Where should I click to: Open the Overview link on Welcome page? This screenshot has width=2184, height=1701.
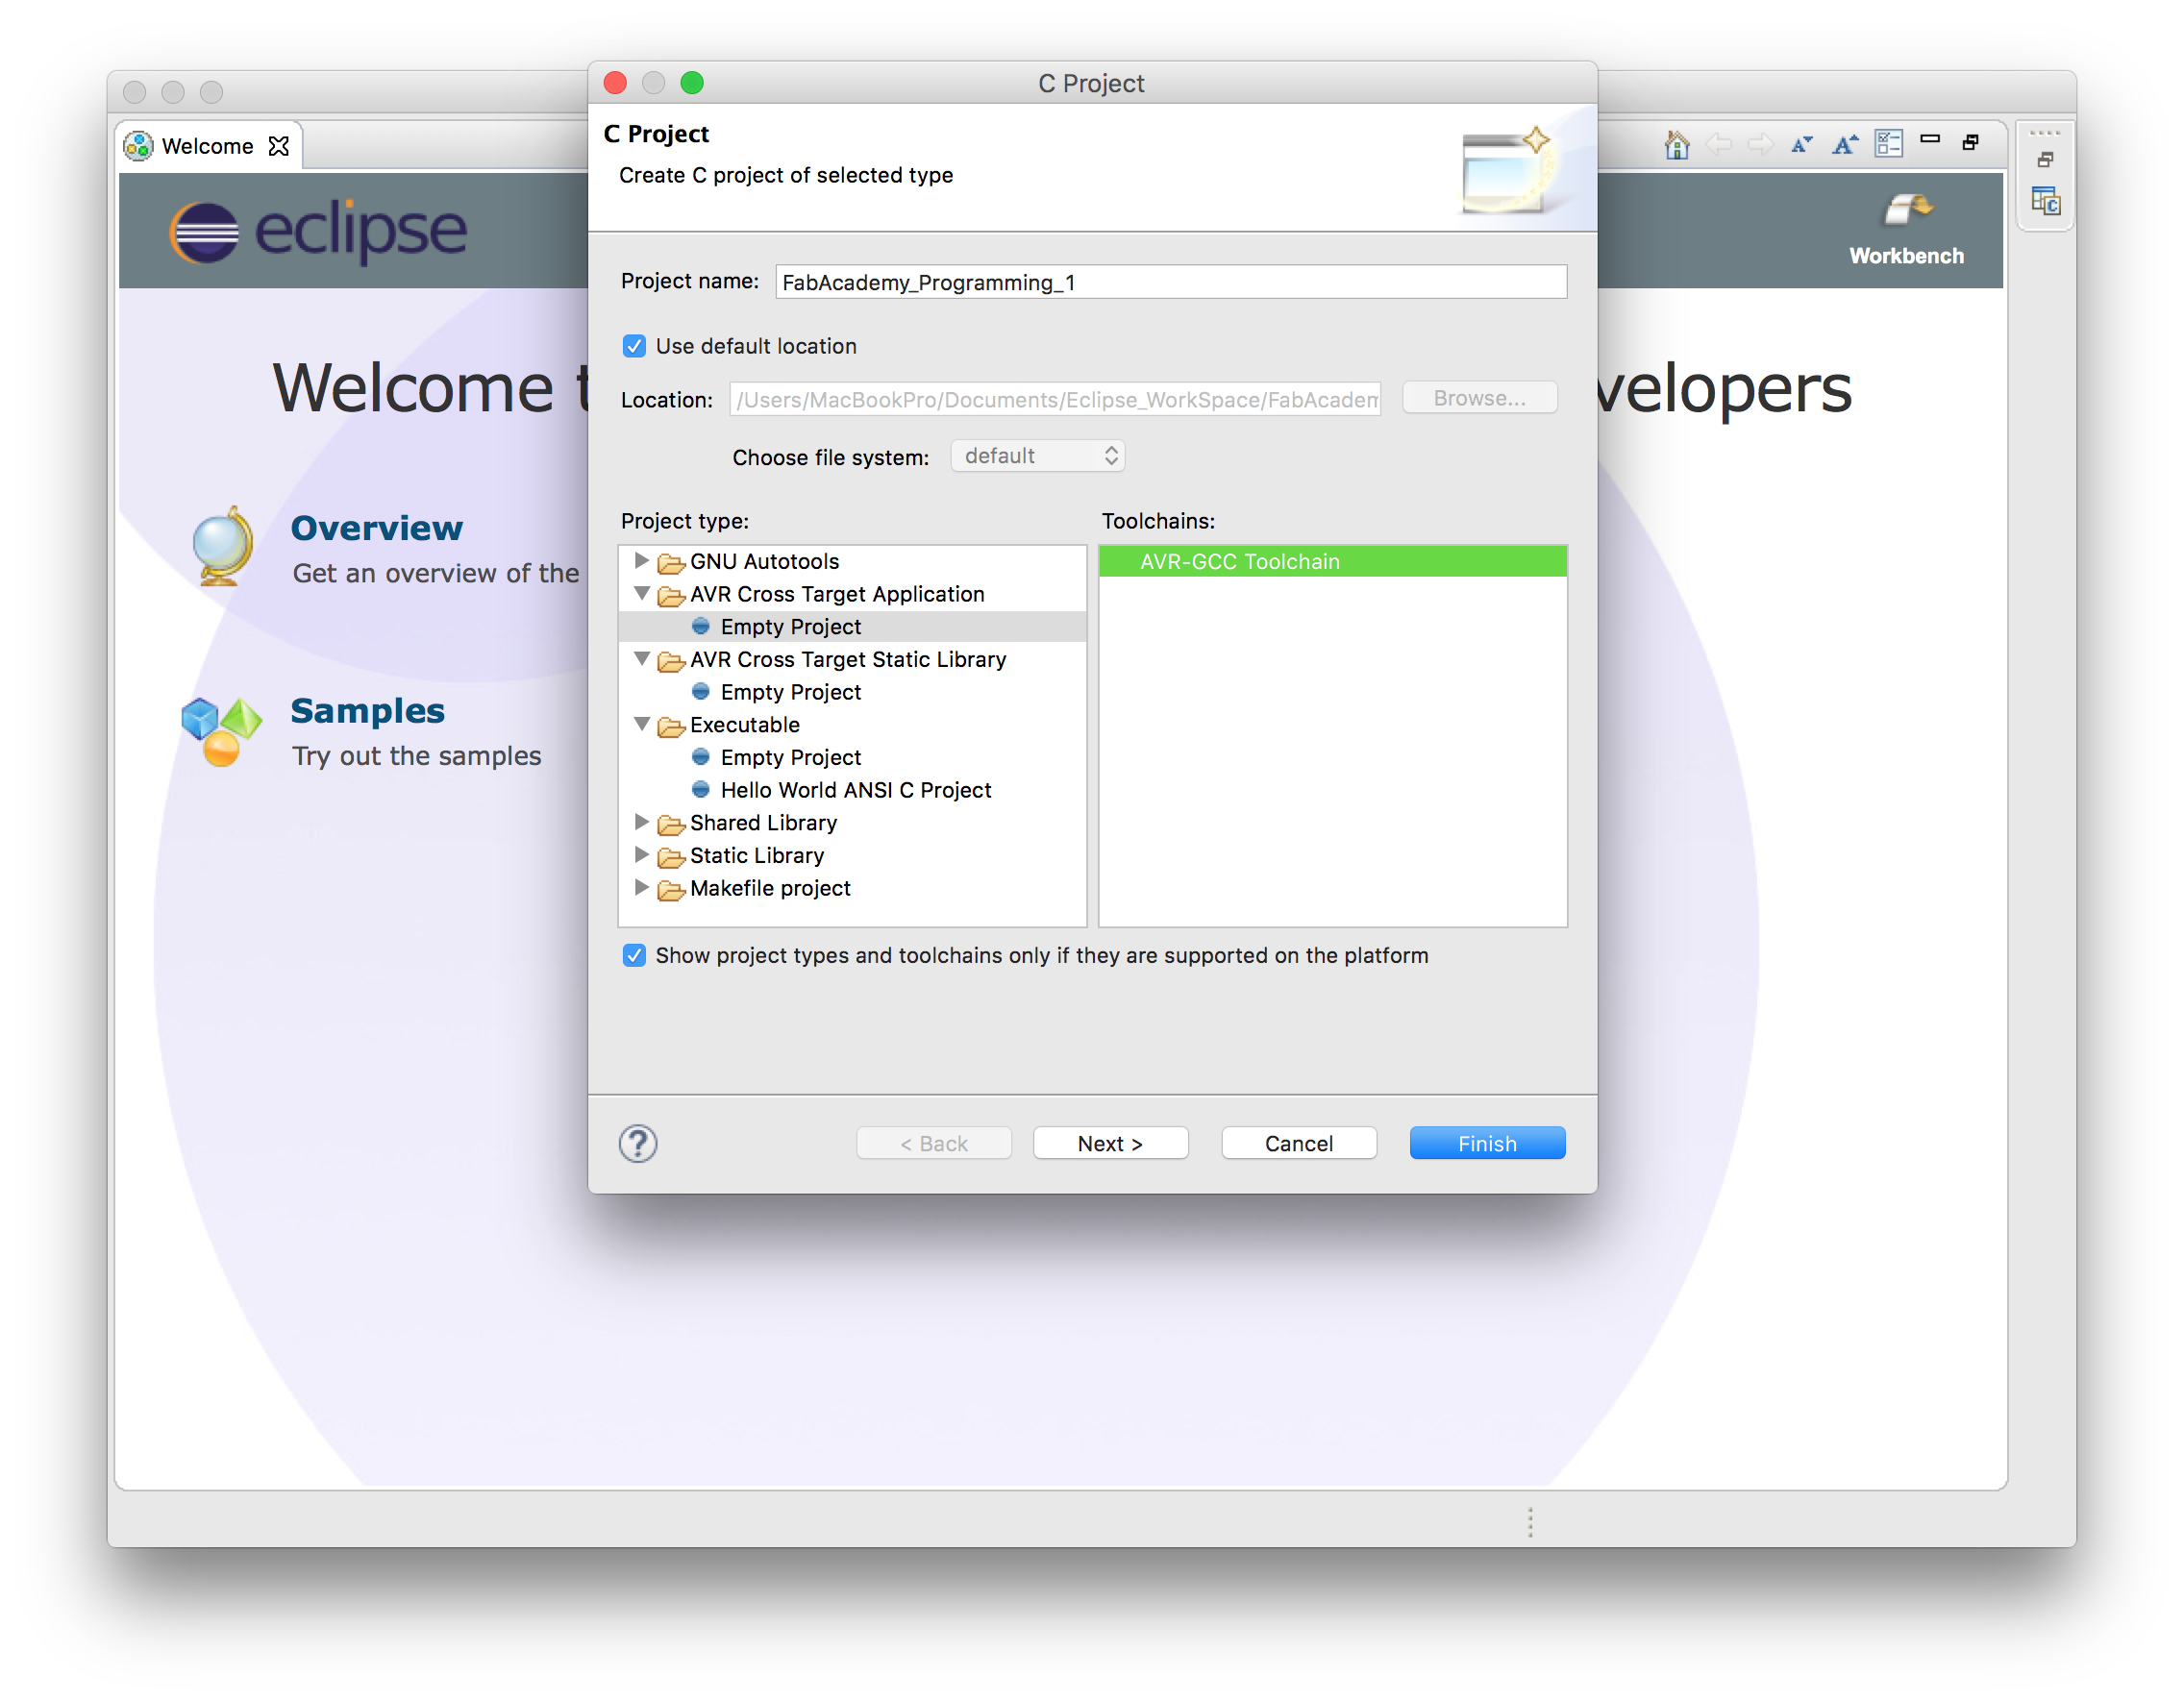pos(376,528)
